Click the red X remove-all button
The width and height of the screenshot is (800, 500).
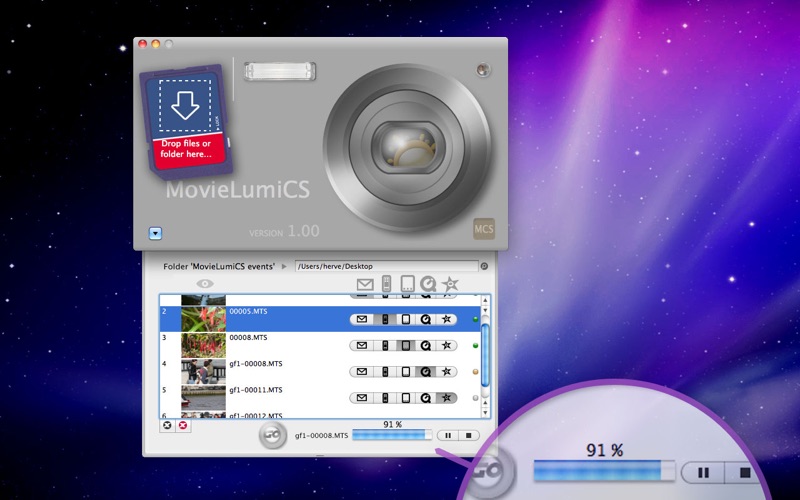183,425
